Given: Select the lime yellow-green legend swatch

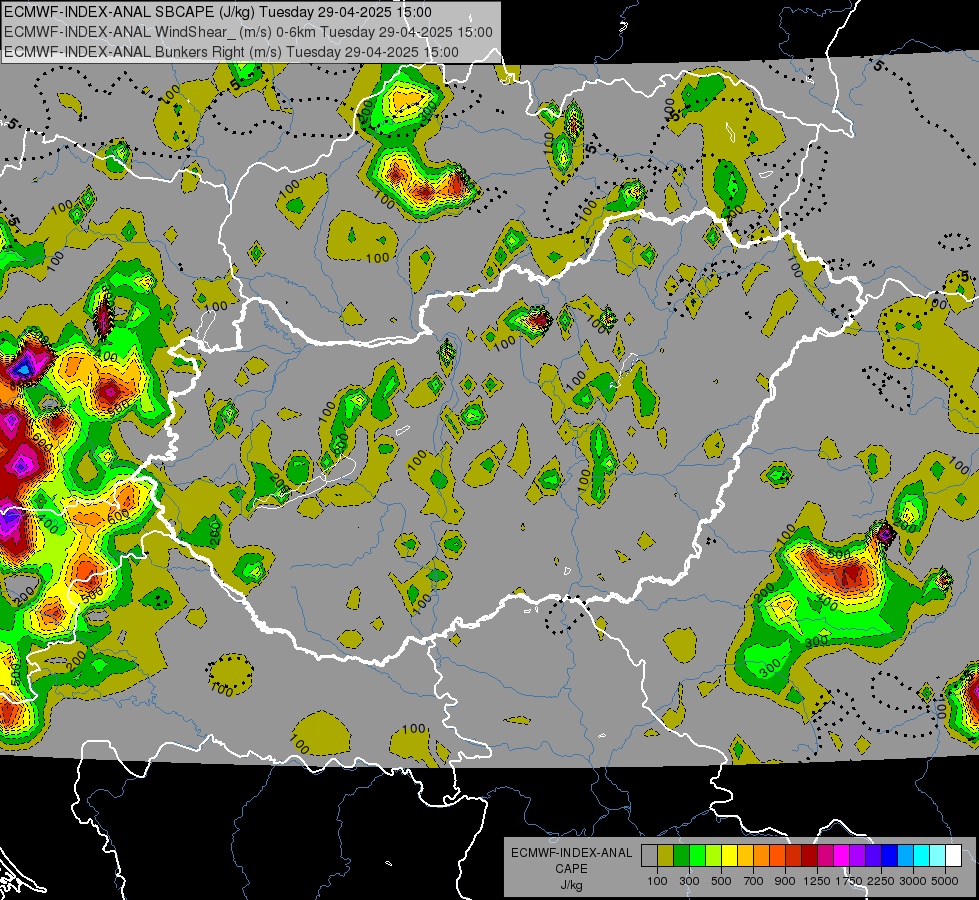Looking at the screenshot, I should pyautogui.click(x=713, y=855).
